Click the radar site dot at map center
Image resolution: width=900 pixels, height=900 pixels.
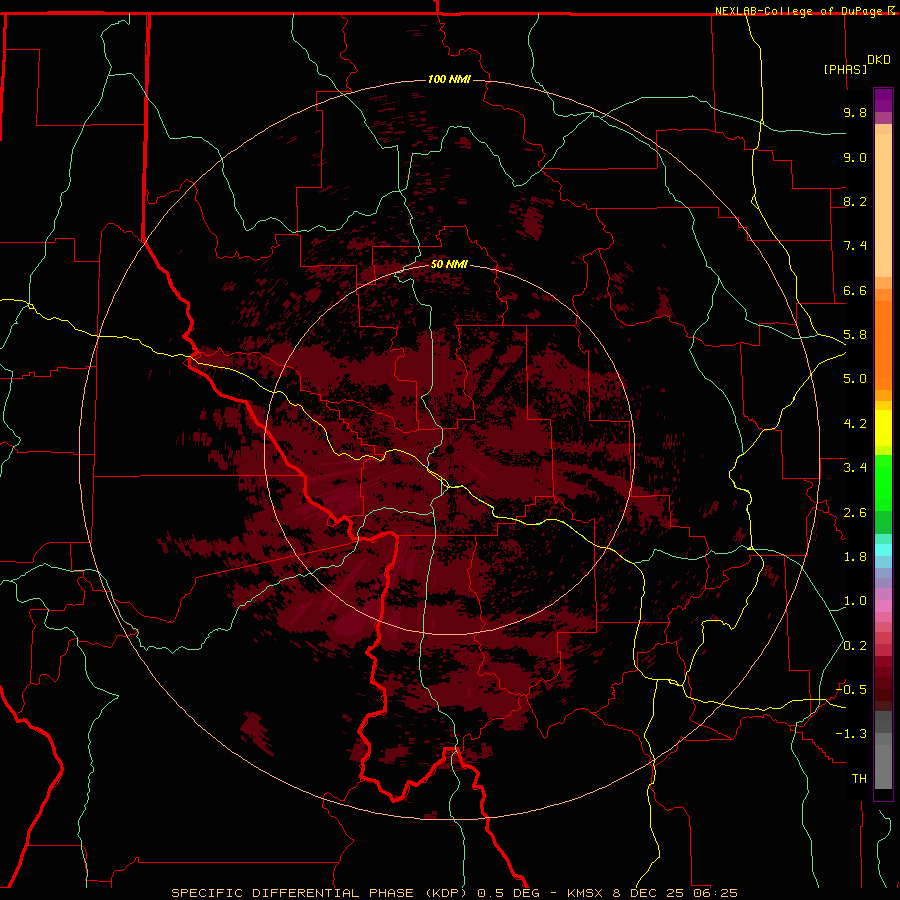[x=450, y=449]
